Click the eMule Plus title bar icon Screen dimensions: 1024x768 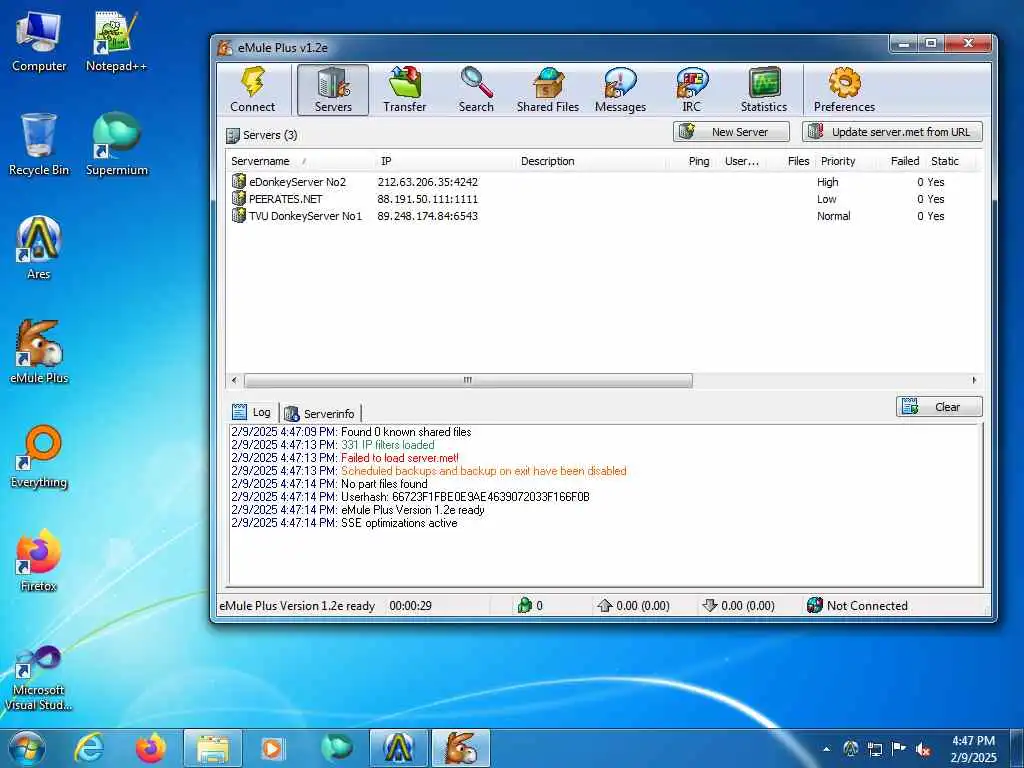225,48
